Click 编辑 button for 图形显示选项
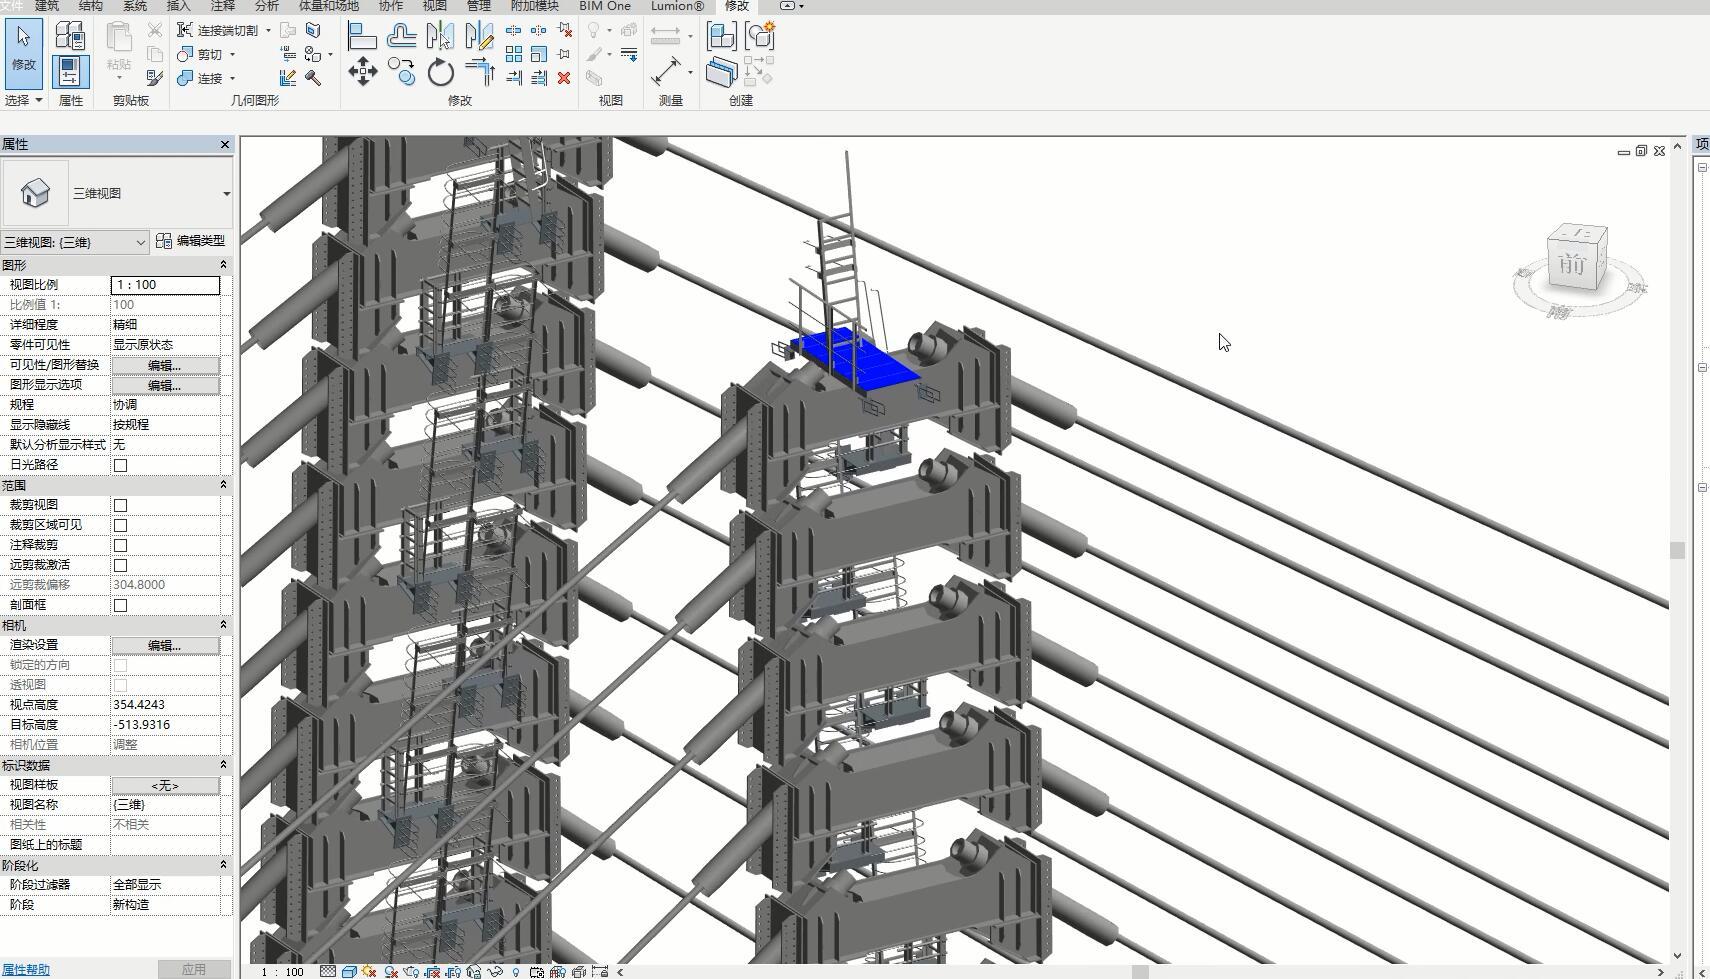The height and width of the screenshot is (979, 1710). 165,385
